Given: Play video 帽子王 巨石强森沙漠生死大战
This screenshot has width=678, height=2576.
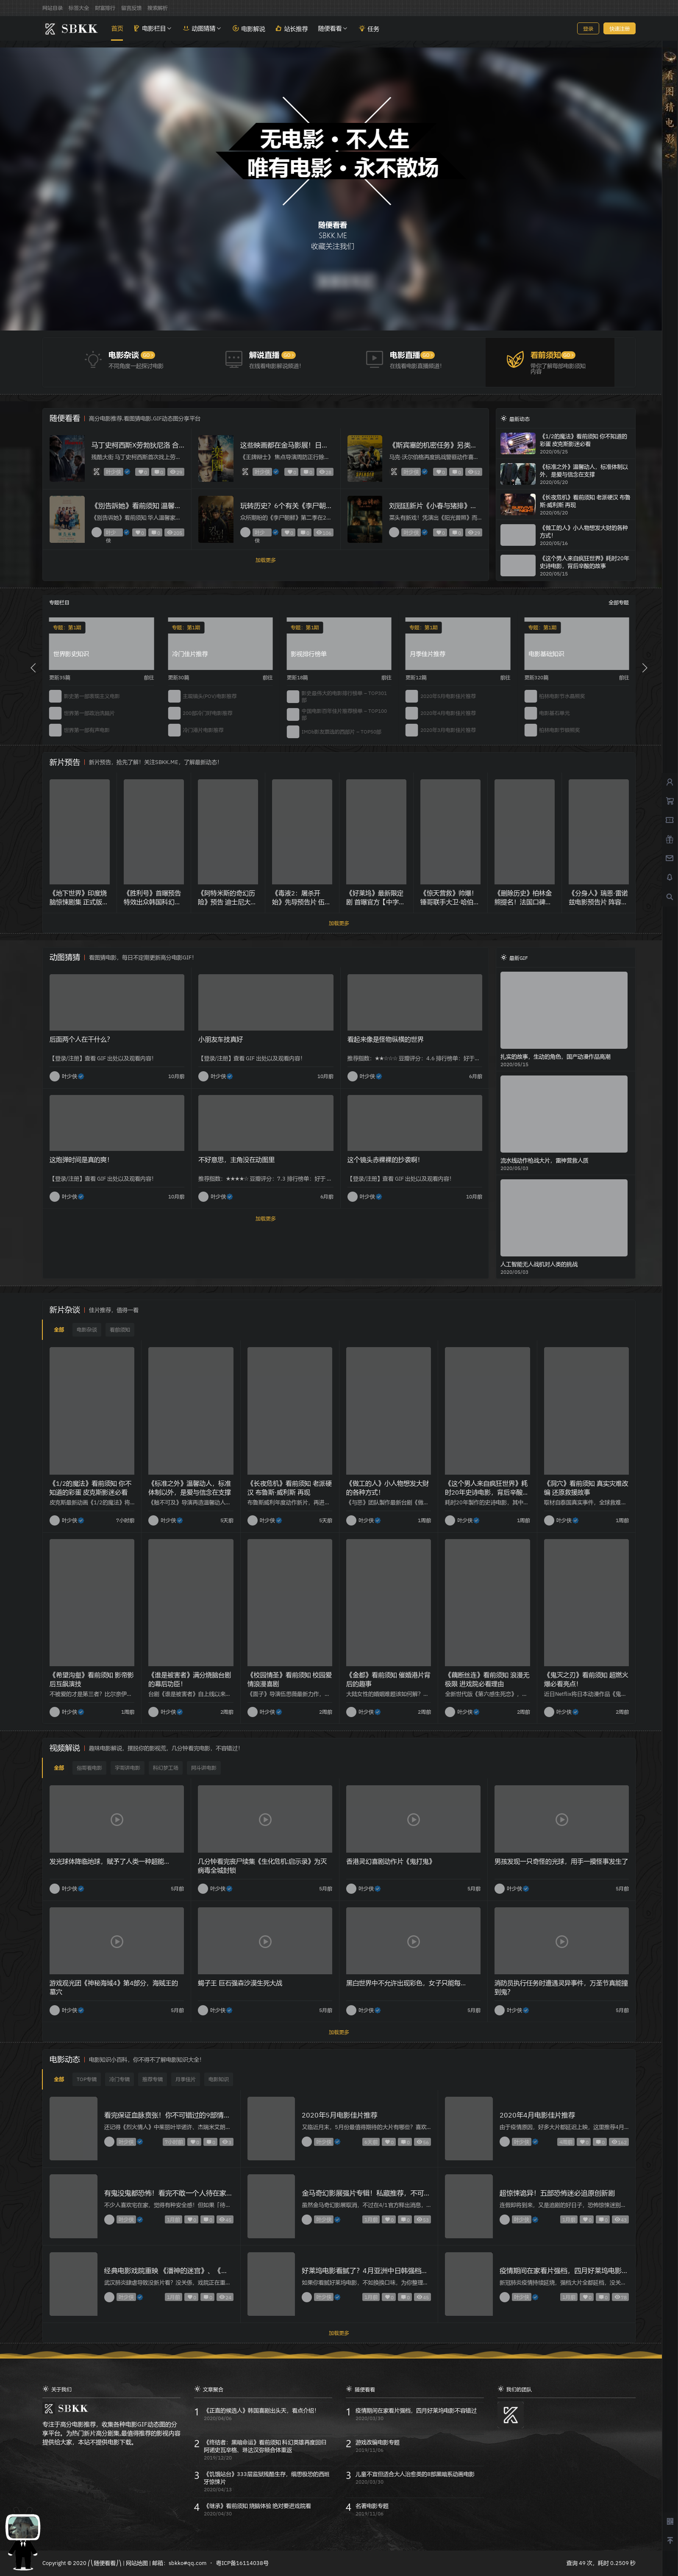Looking at the screenshot, I should 265,1941.
